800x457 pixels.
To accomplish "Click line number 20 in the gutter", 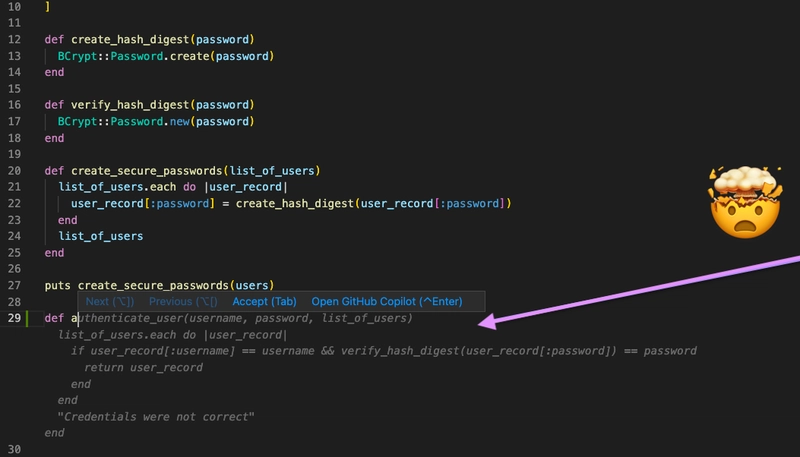I will pyautogui.click(x=14, y=171).
